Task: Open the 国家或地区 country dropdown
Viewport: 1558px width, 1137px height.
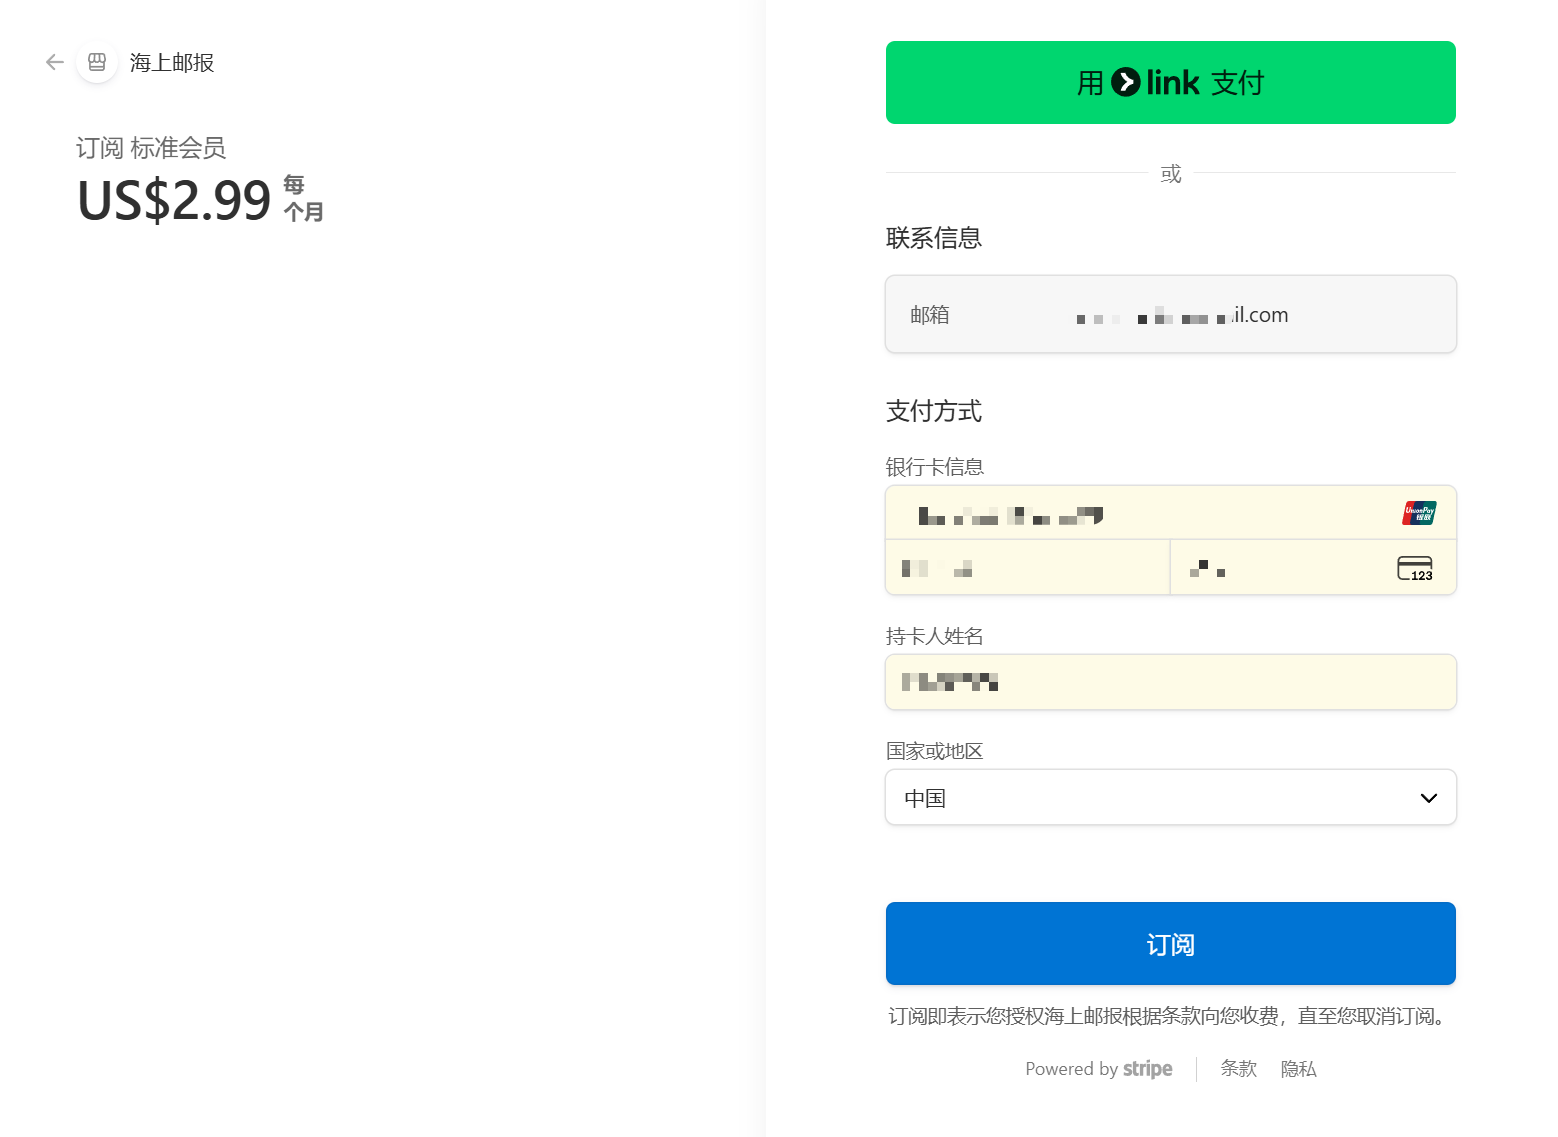Action: click(x=1170, y=797)
